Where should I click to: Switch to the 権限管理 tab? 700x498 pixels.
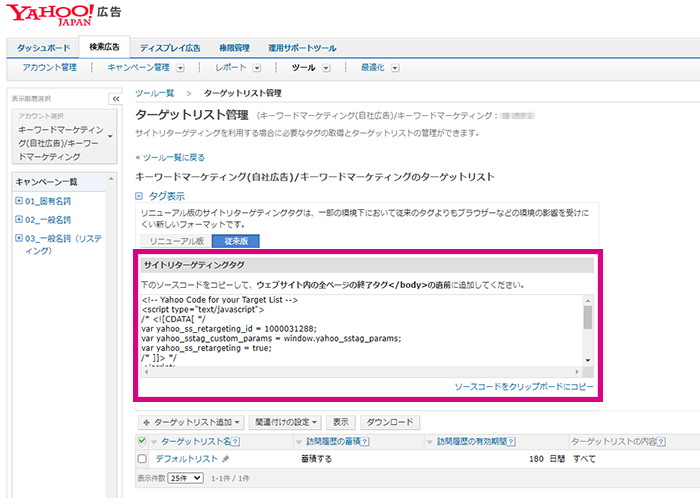coord(234,48)
